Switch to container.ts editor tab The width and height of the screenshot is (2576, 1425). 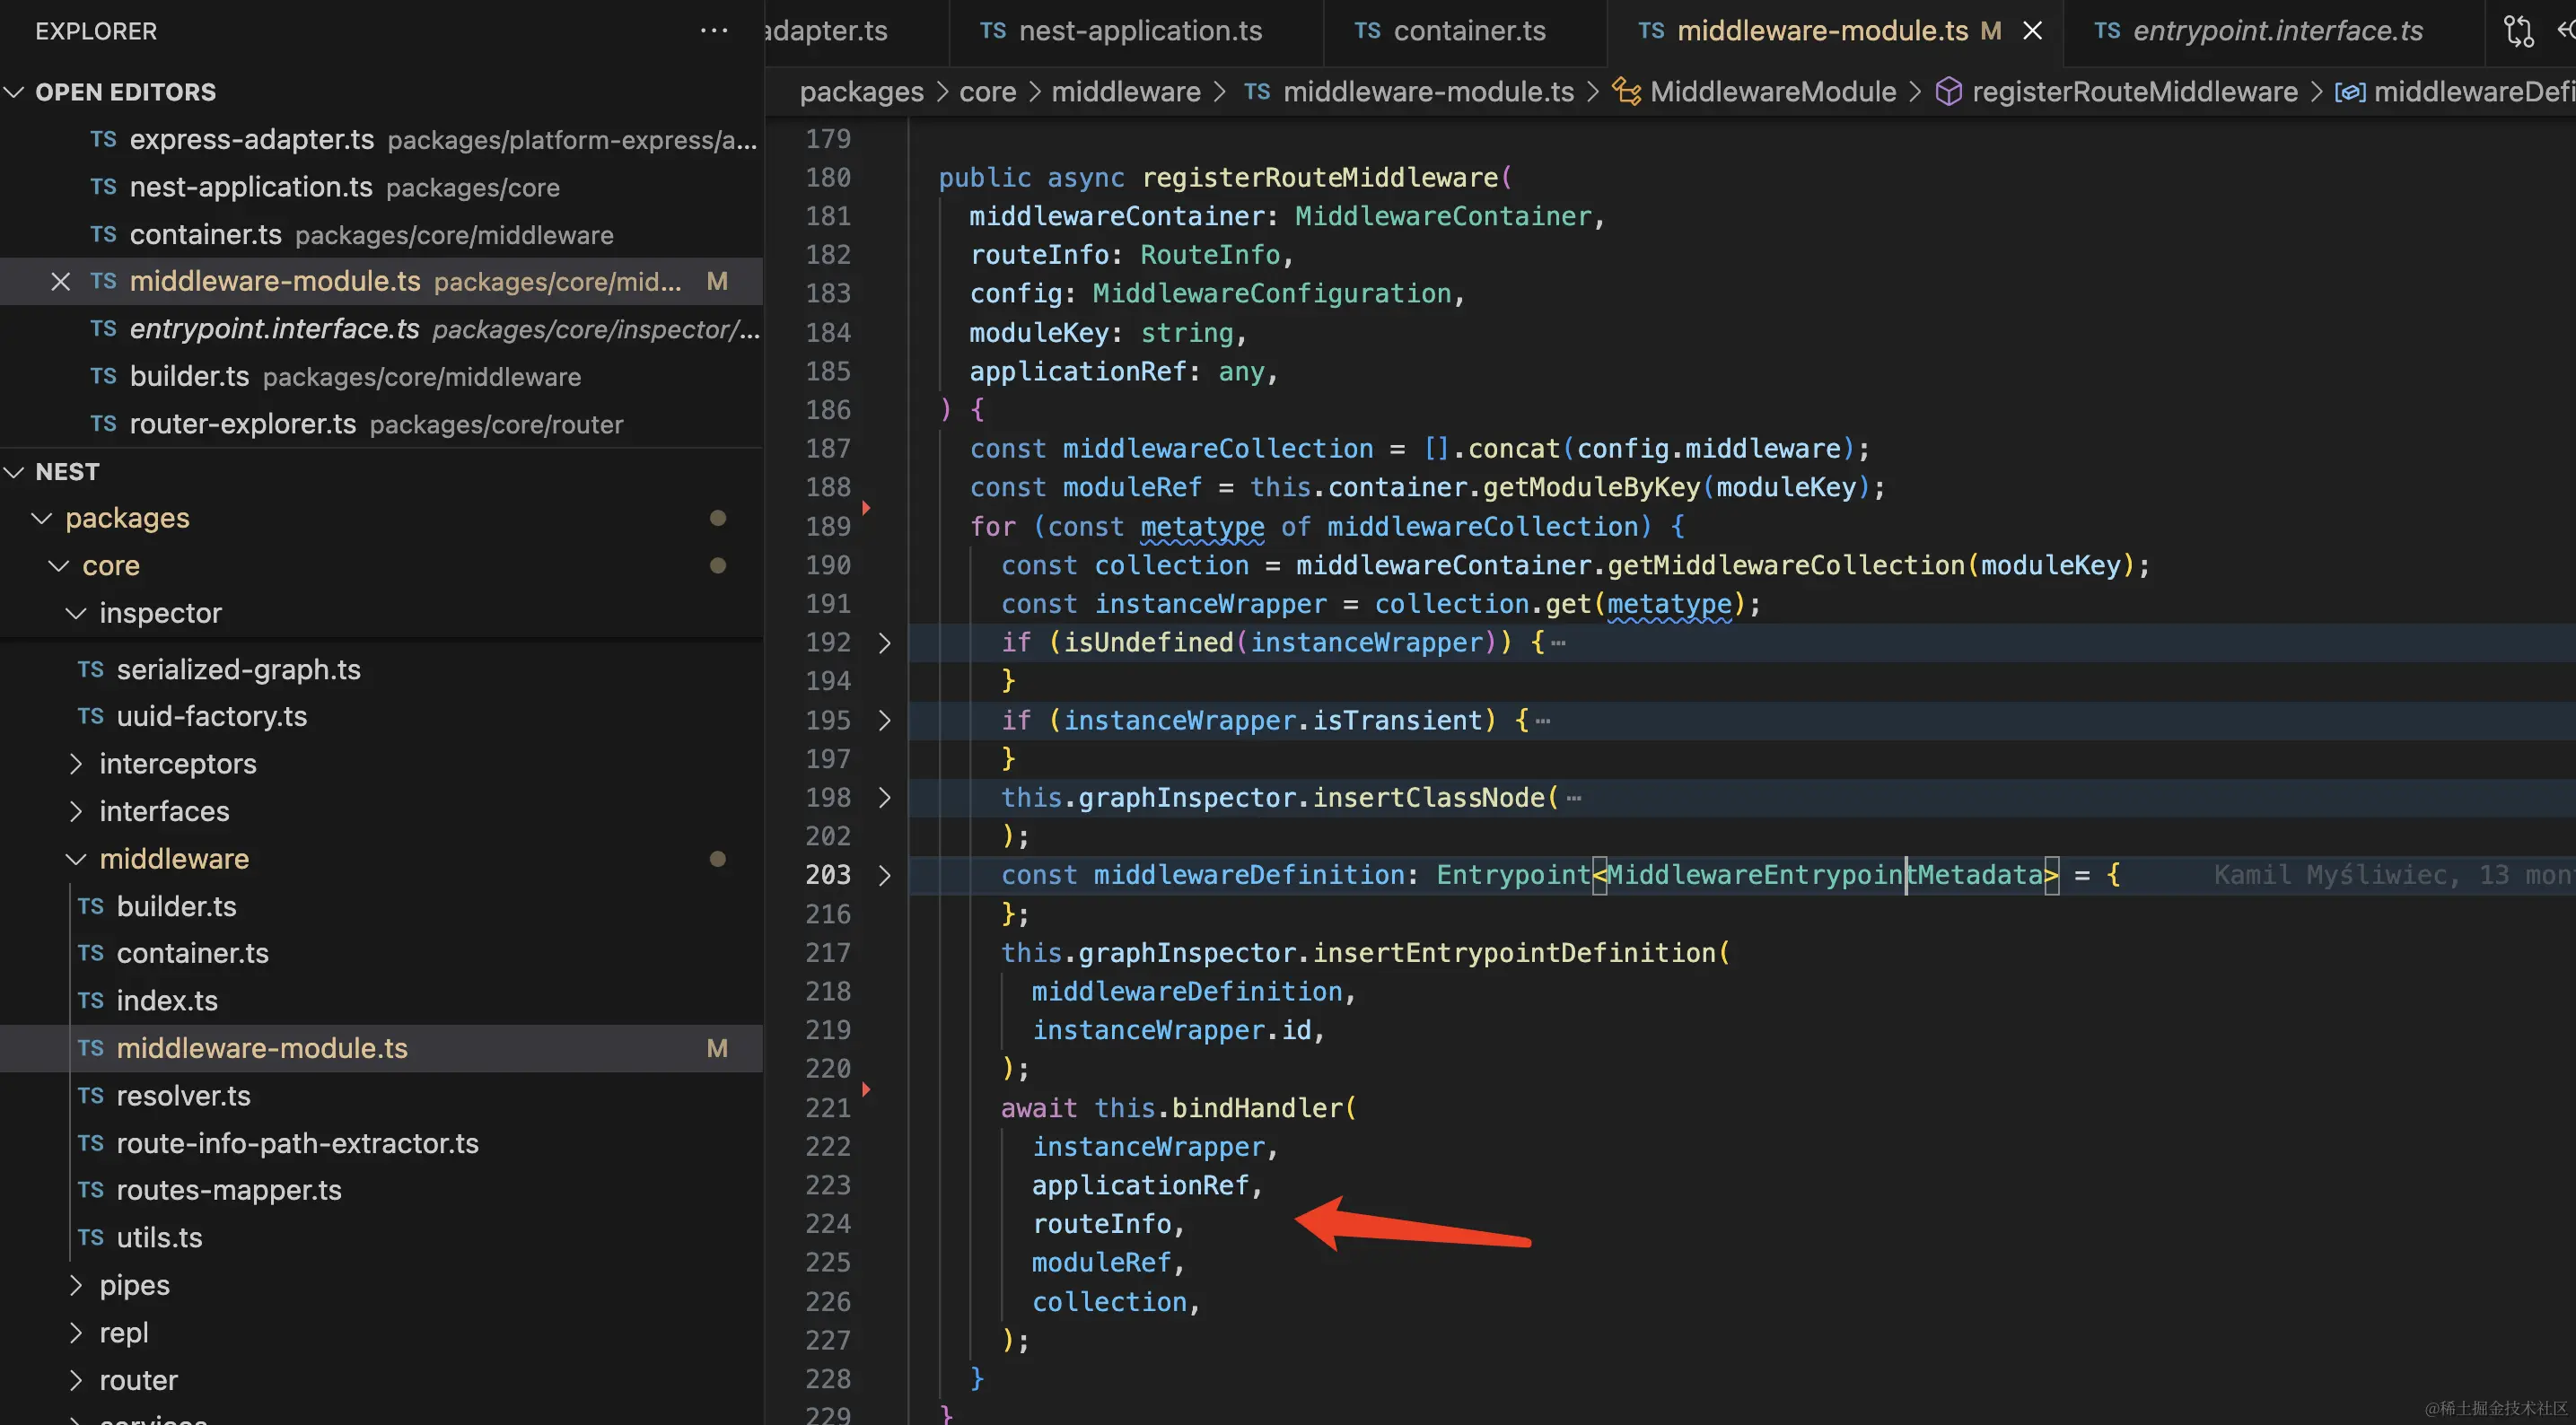click(x=1465, y=31)
